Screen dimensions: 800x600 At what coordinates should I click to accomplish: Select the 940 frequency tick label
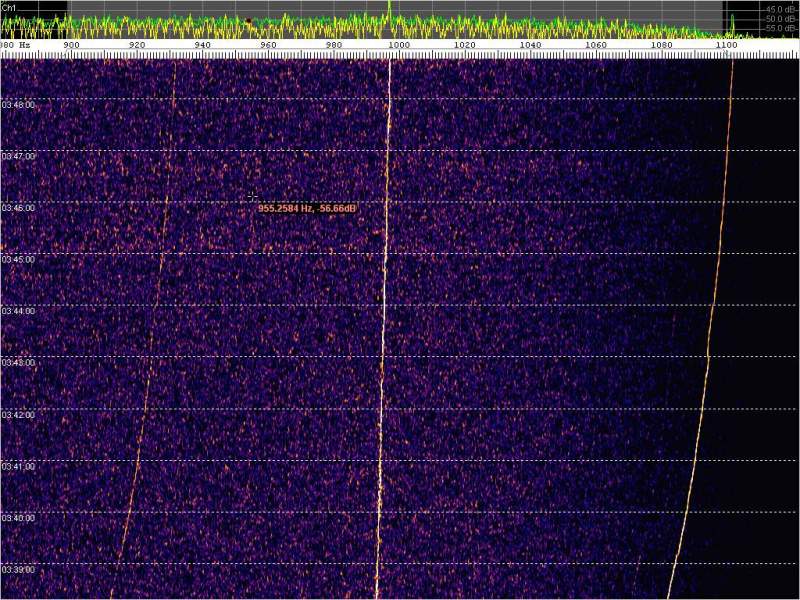(x=202, y=45)
